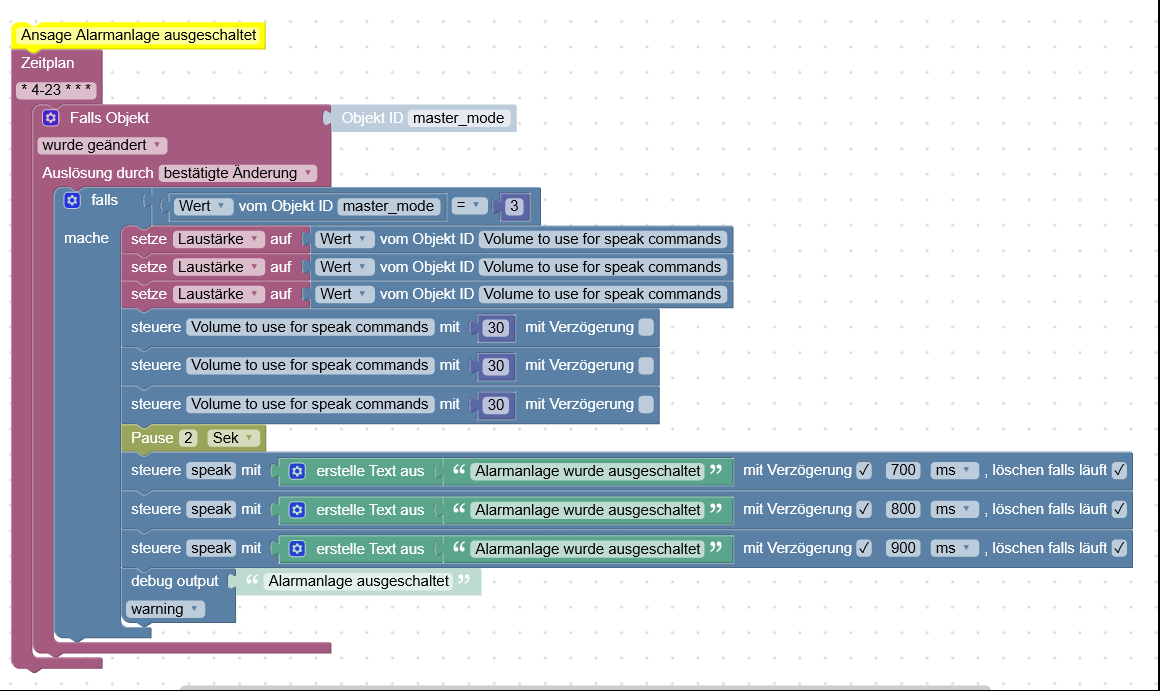Screen dimensions: 1160x691
Task: Open the Sek unit dropdown in Pause block
Action: [x=234, y=438]
